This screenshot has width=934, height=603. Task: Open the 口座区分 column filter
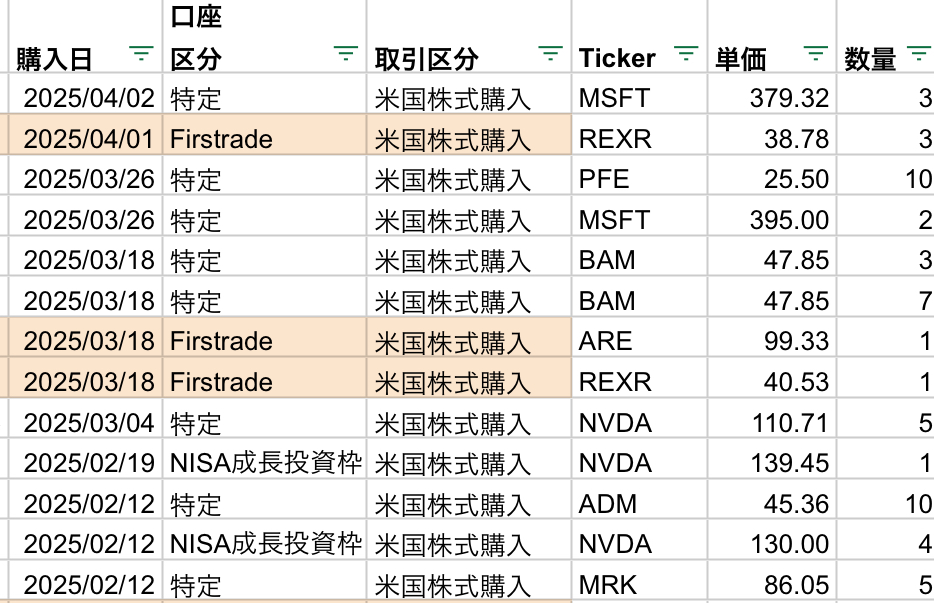coord(346,56)
